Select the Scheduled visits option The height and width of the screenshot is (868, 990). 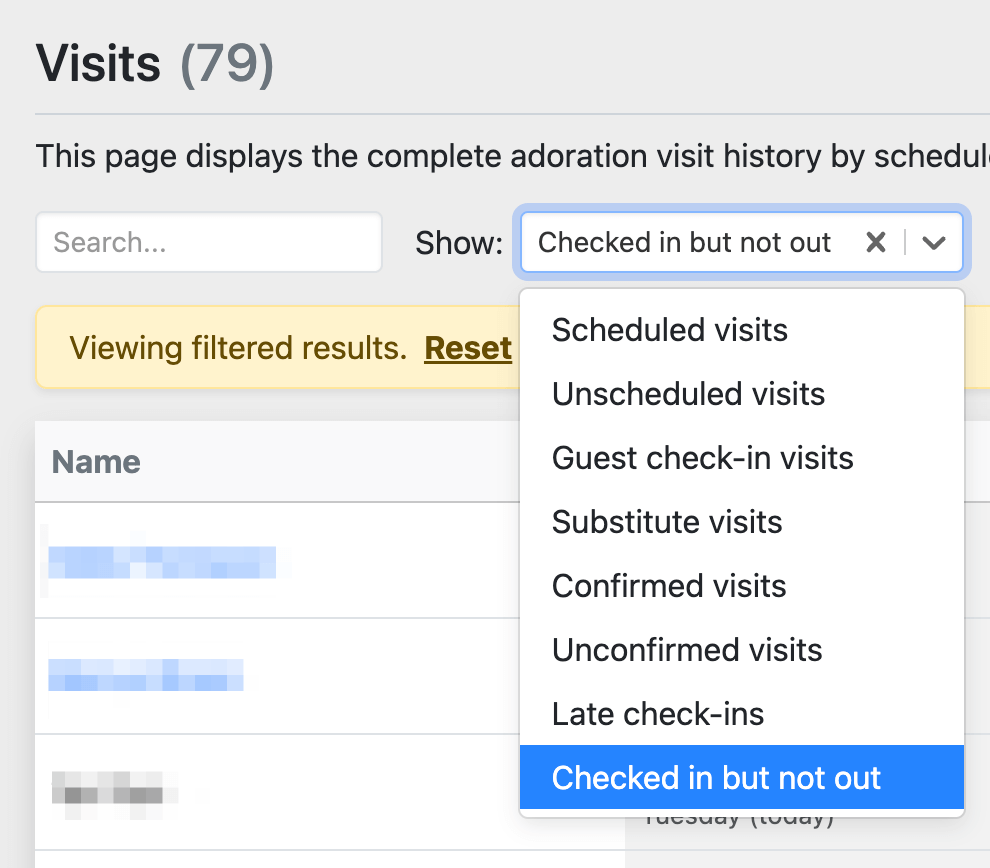tap(669, 330)
